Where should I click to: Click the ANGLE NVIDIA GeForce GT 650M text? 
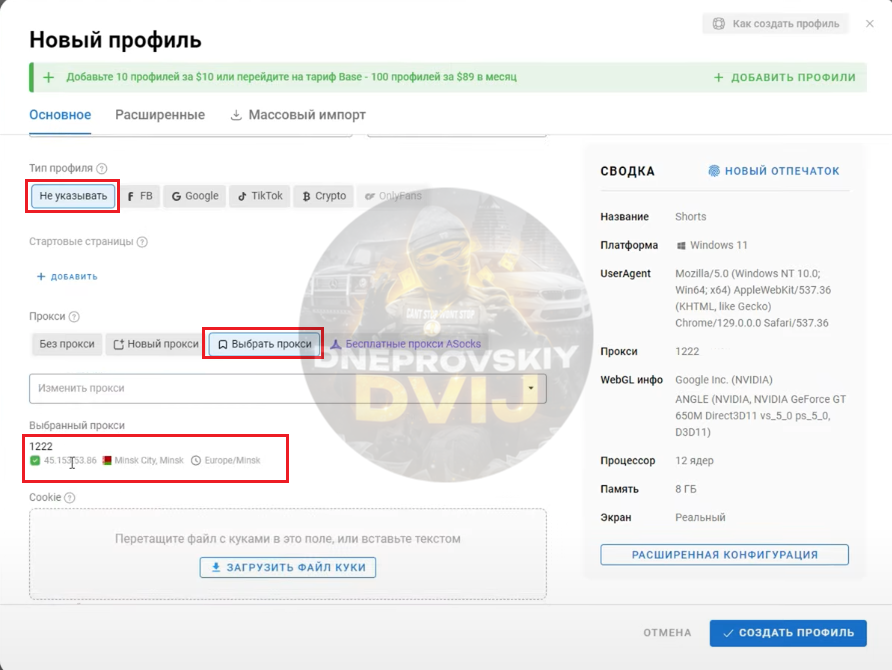coord(761,416)
